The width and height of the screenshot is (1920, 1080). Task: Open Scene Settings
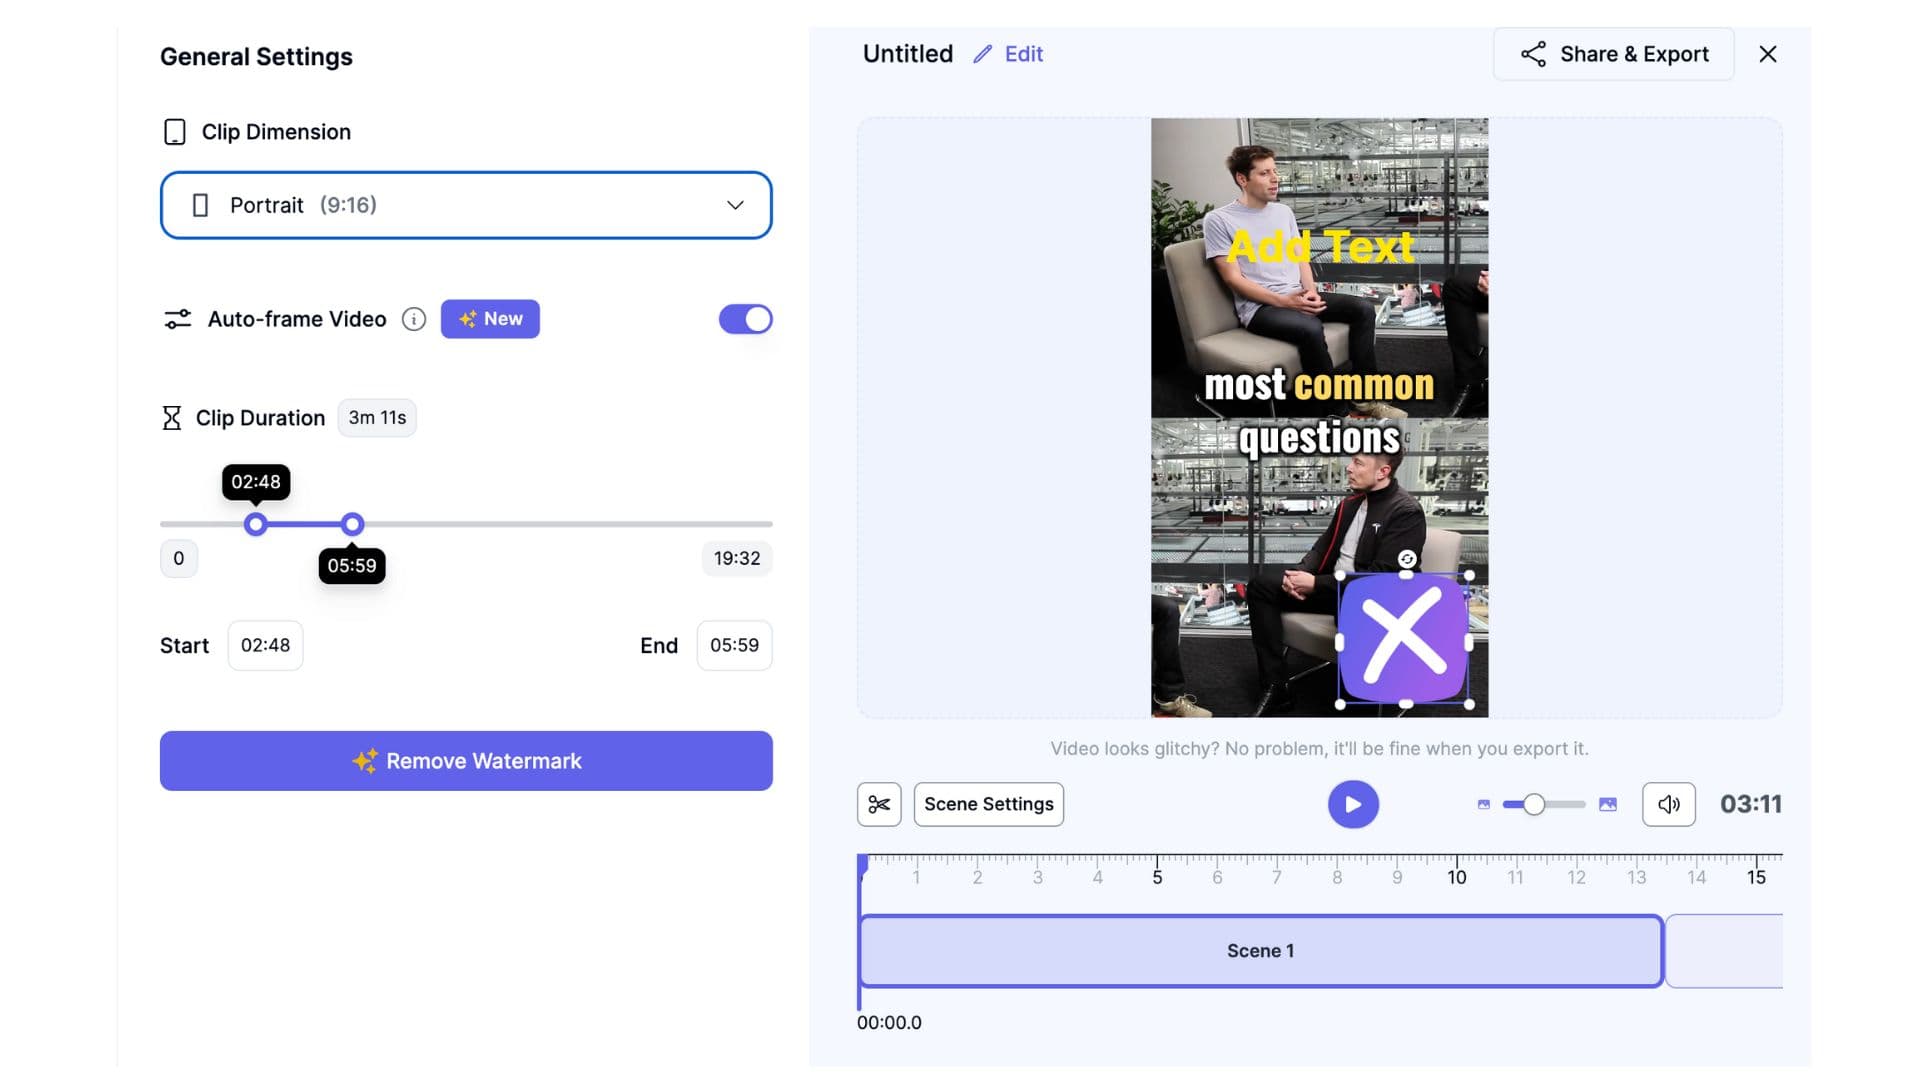coord(988,804)
